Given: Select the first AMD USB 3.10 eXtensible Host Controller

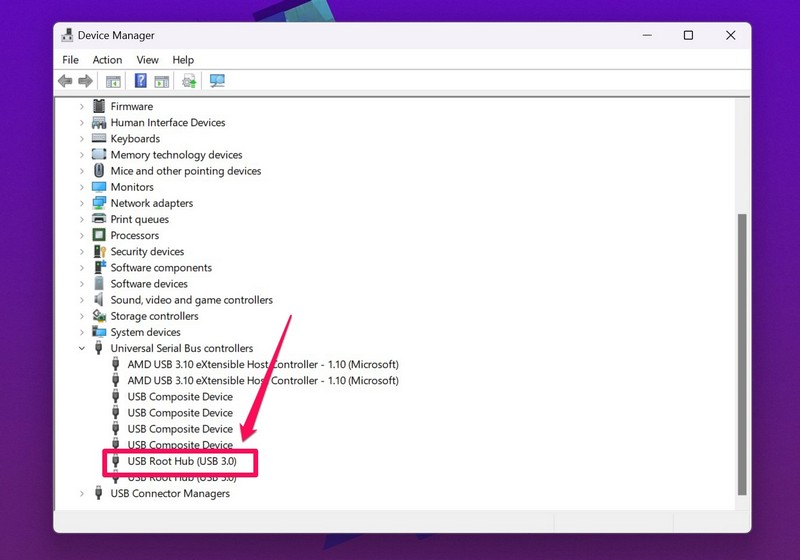Looking at the screenshot, I should tap(262, 364).
